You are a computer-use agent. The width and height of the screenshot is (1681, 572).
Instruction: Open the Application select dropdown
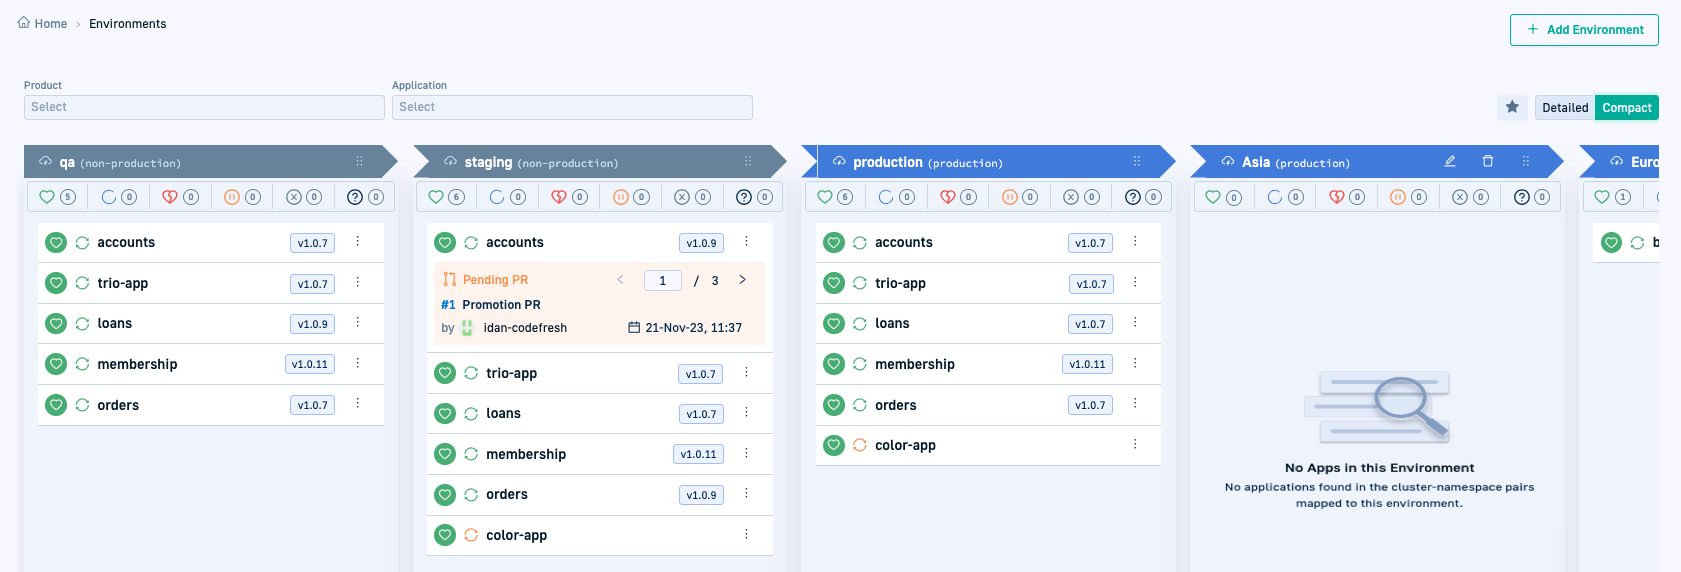[x=572, y=107]
